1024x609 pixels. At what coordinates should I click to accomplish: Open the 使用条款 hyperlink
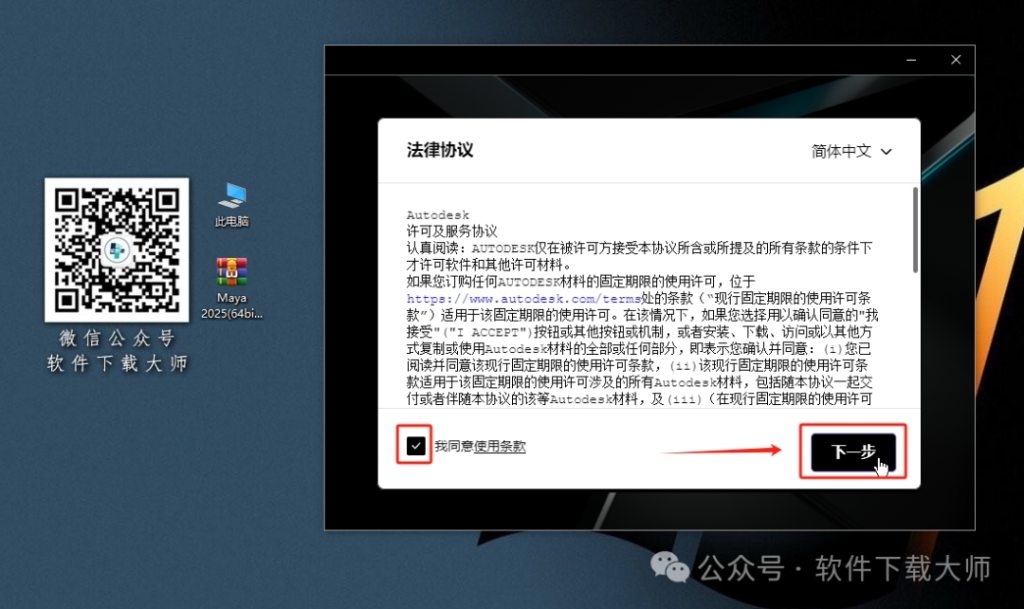pos(500,447)
